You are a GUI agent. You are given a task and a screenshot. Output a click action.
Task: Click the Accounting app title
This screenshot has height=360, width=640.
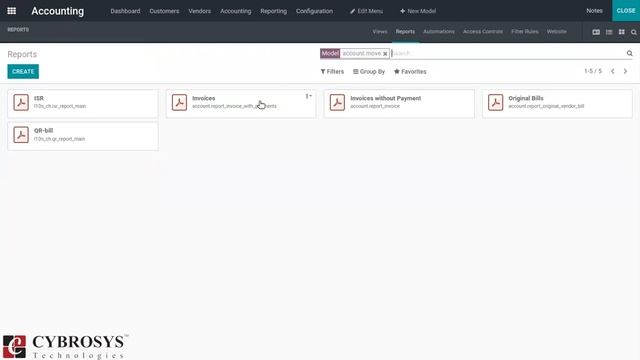pyautogui.click(x=58, y=11)
